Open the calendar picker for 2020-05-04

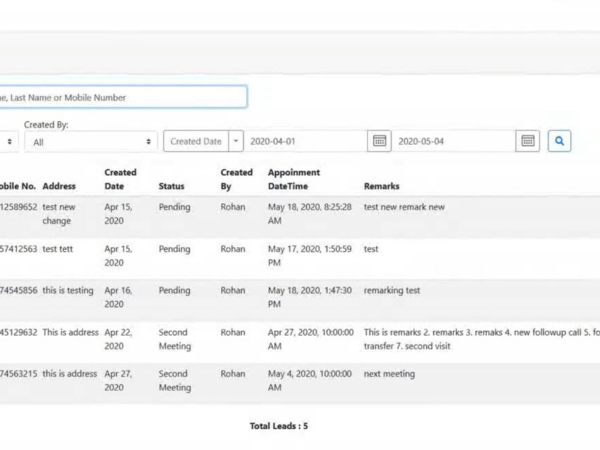(528, 142)
